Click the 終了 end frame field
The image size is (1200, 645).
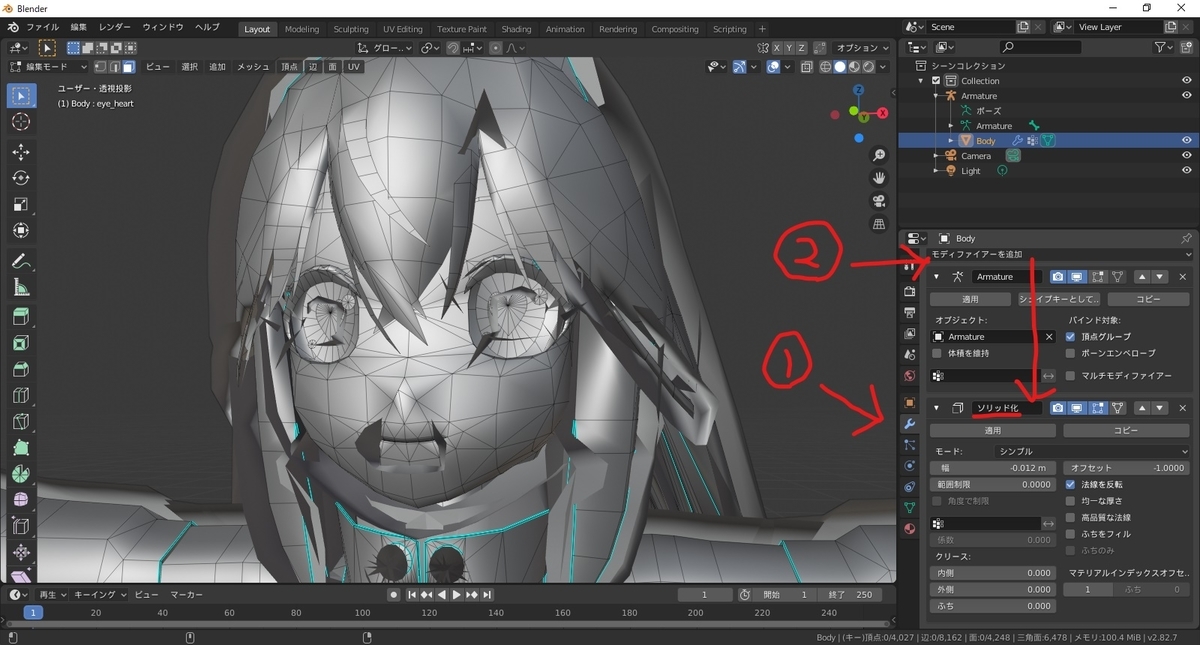848,594
